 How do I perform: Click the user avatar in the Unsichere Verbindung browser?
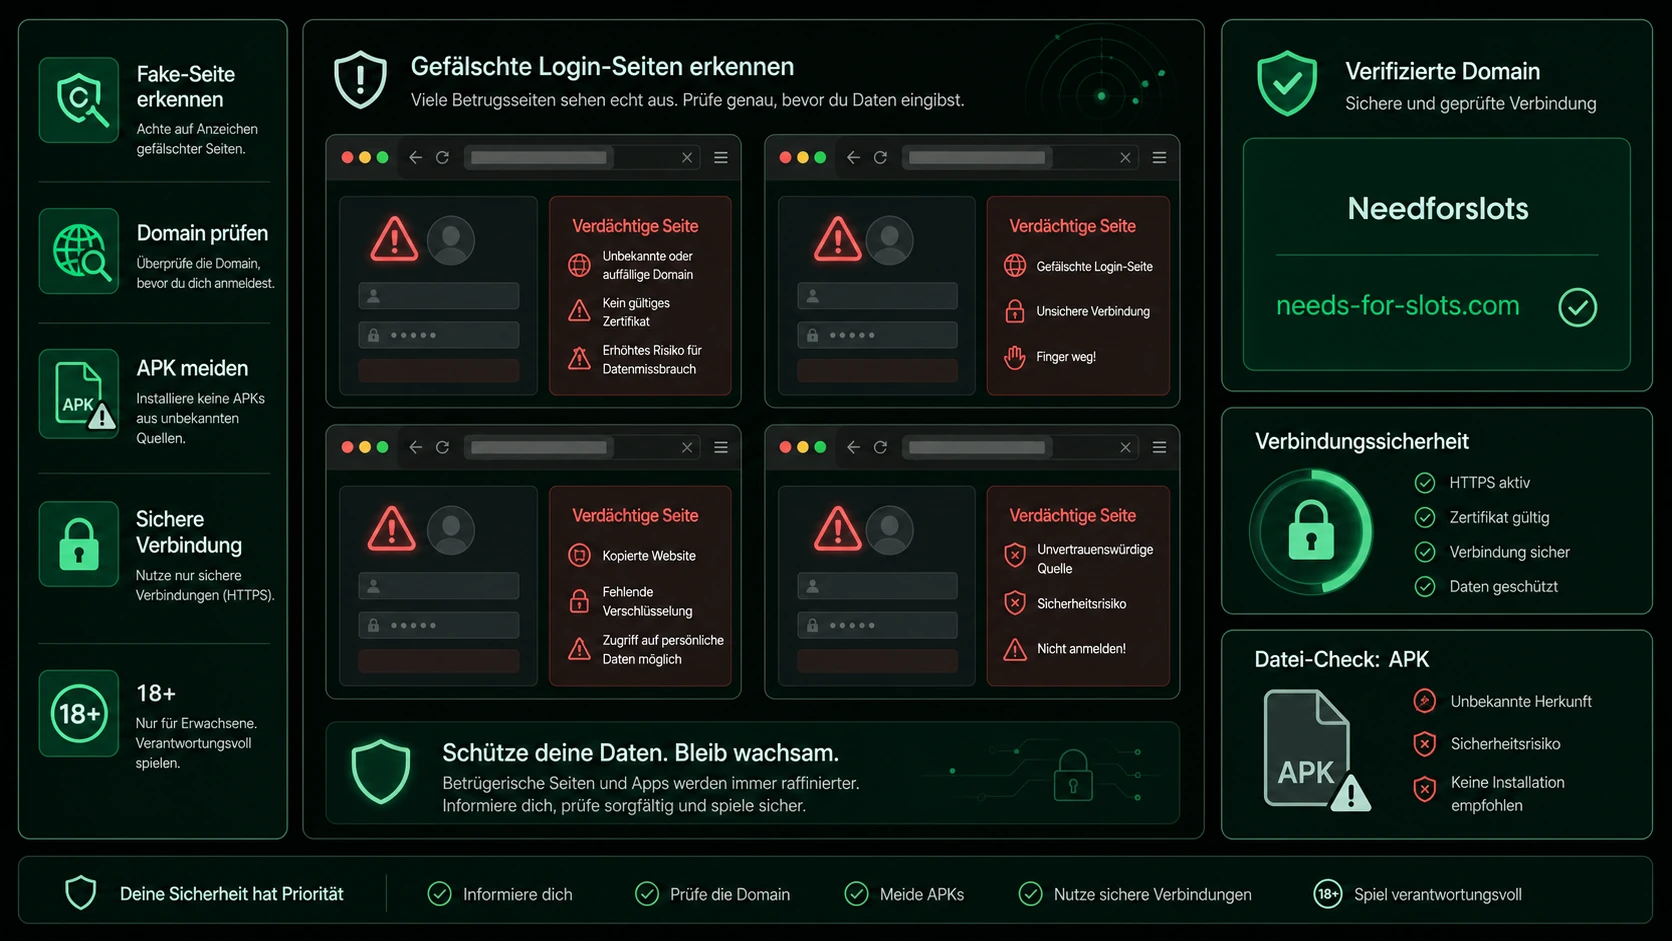click(x=890, y=240)
